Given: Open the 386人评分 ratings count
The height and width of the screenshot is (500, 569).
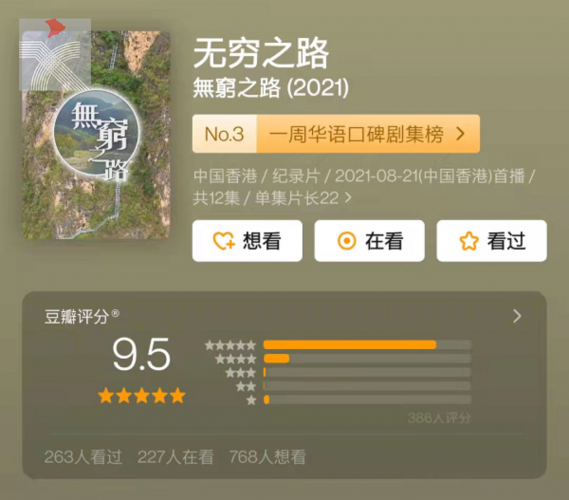Looking at the screenshot, I should click(x=439, y=418).
